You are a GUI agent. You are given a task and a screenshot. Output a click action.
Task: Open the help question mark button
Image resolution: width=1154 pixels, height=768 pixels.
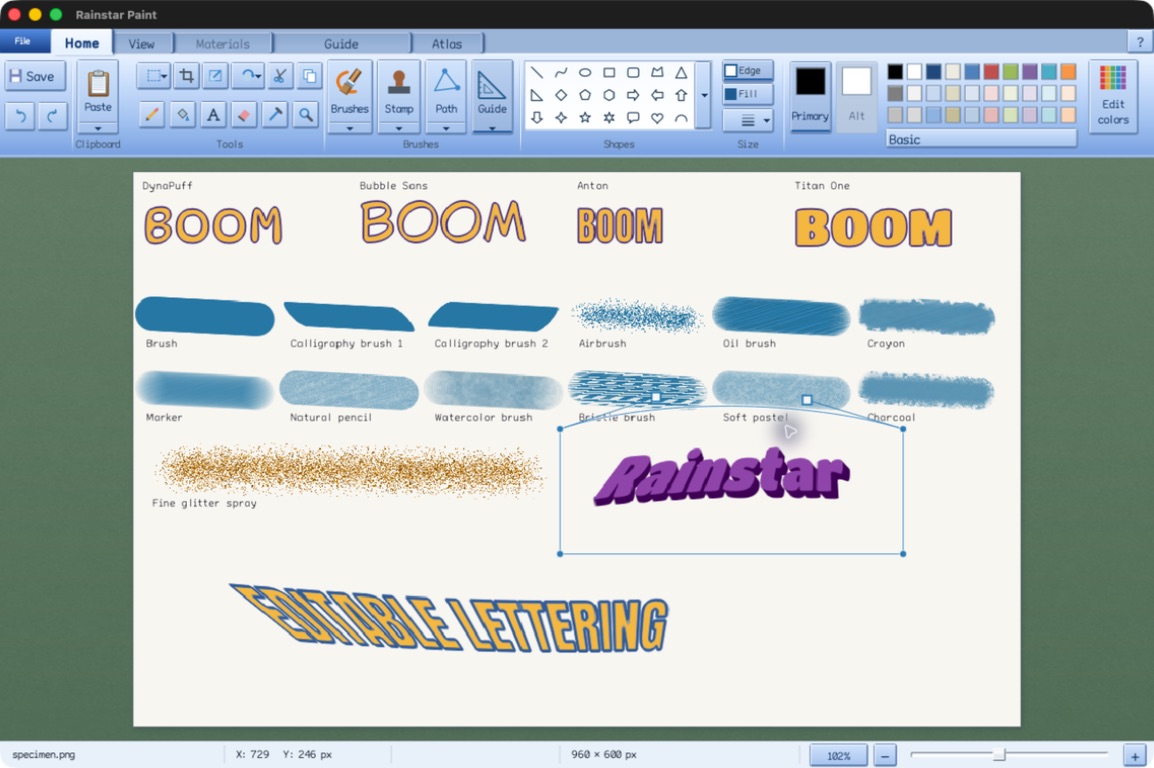coord(1140,42)
